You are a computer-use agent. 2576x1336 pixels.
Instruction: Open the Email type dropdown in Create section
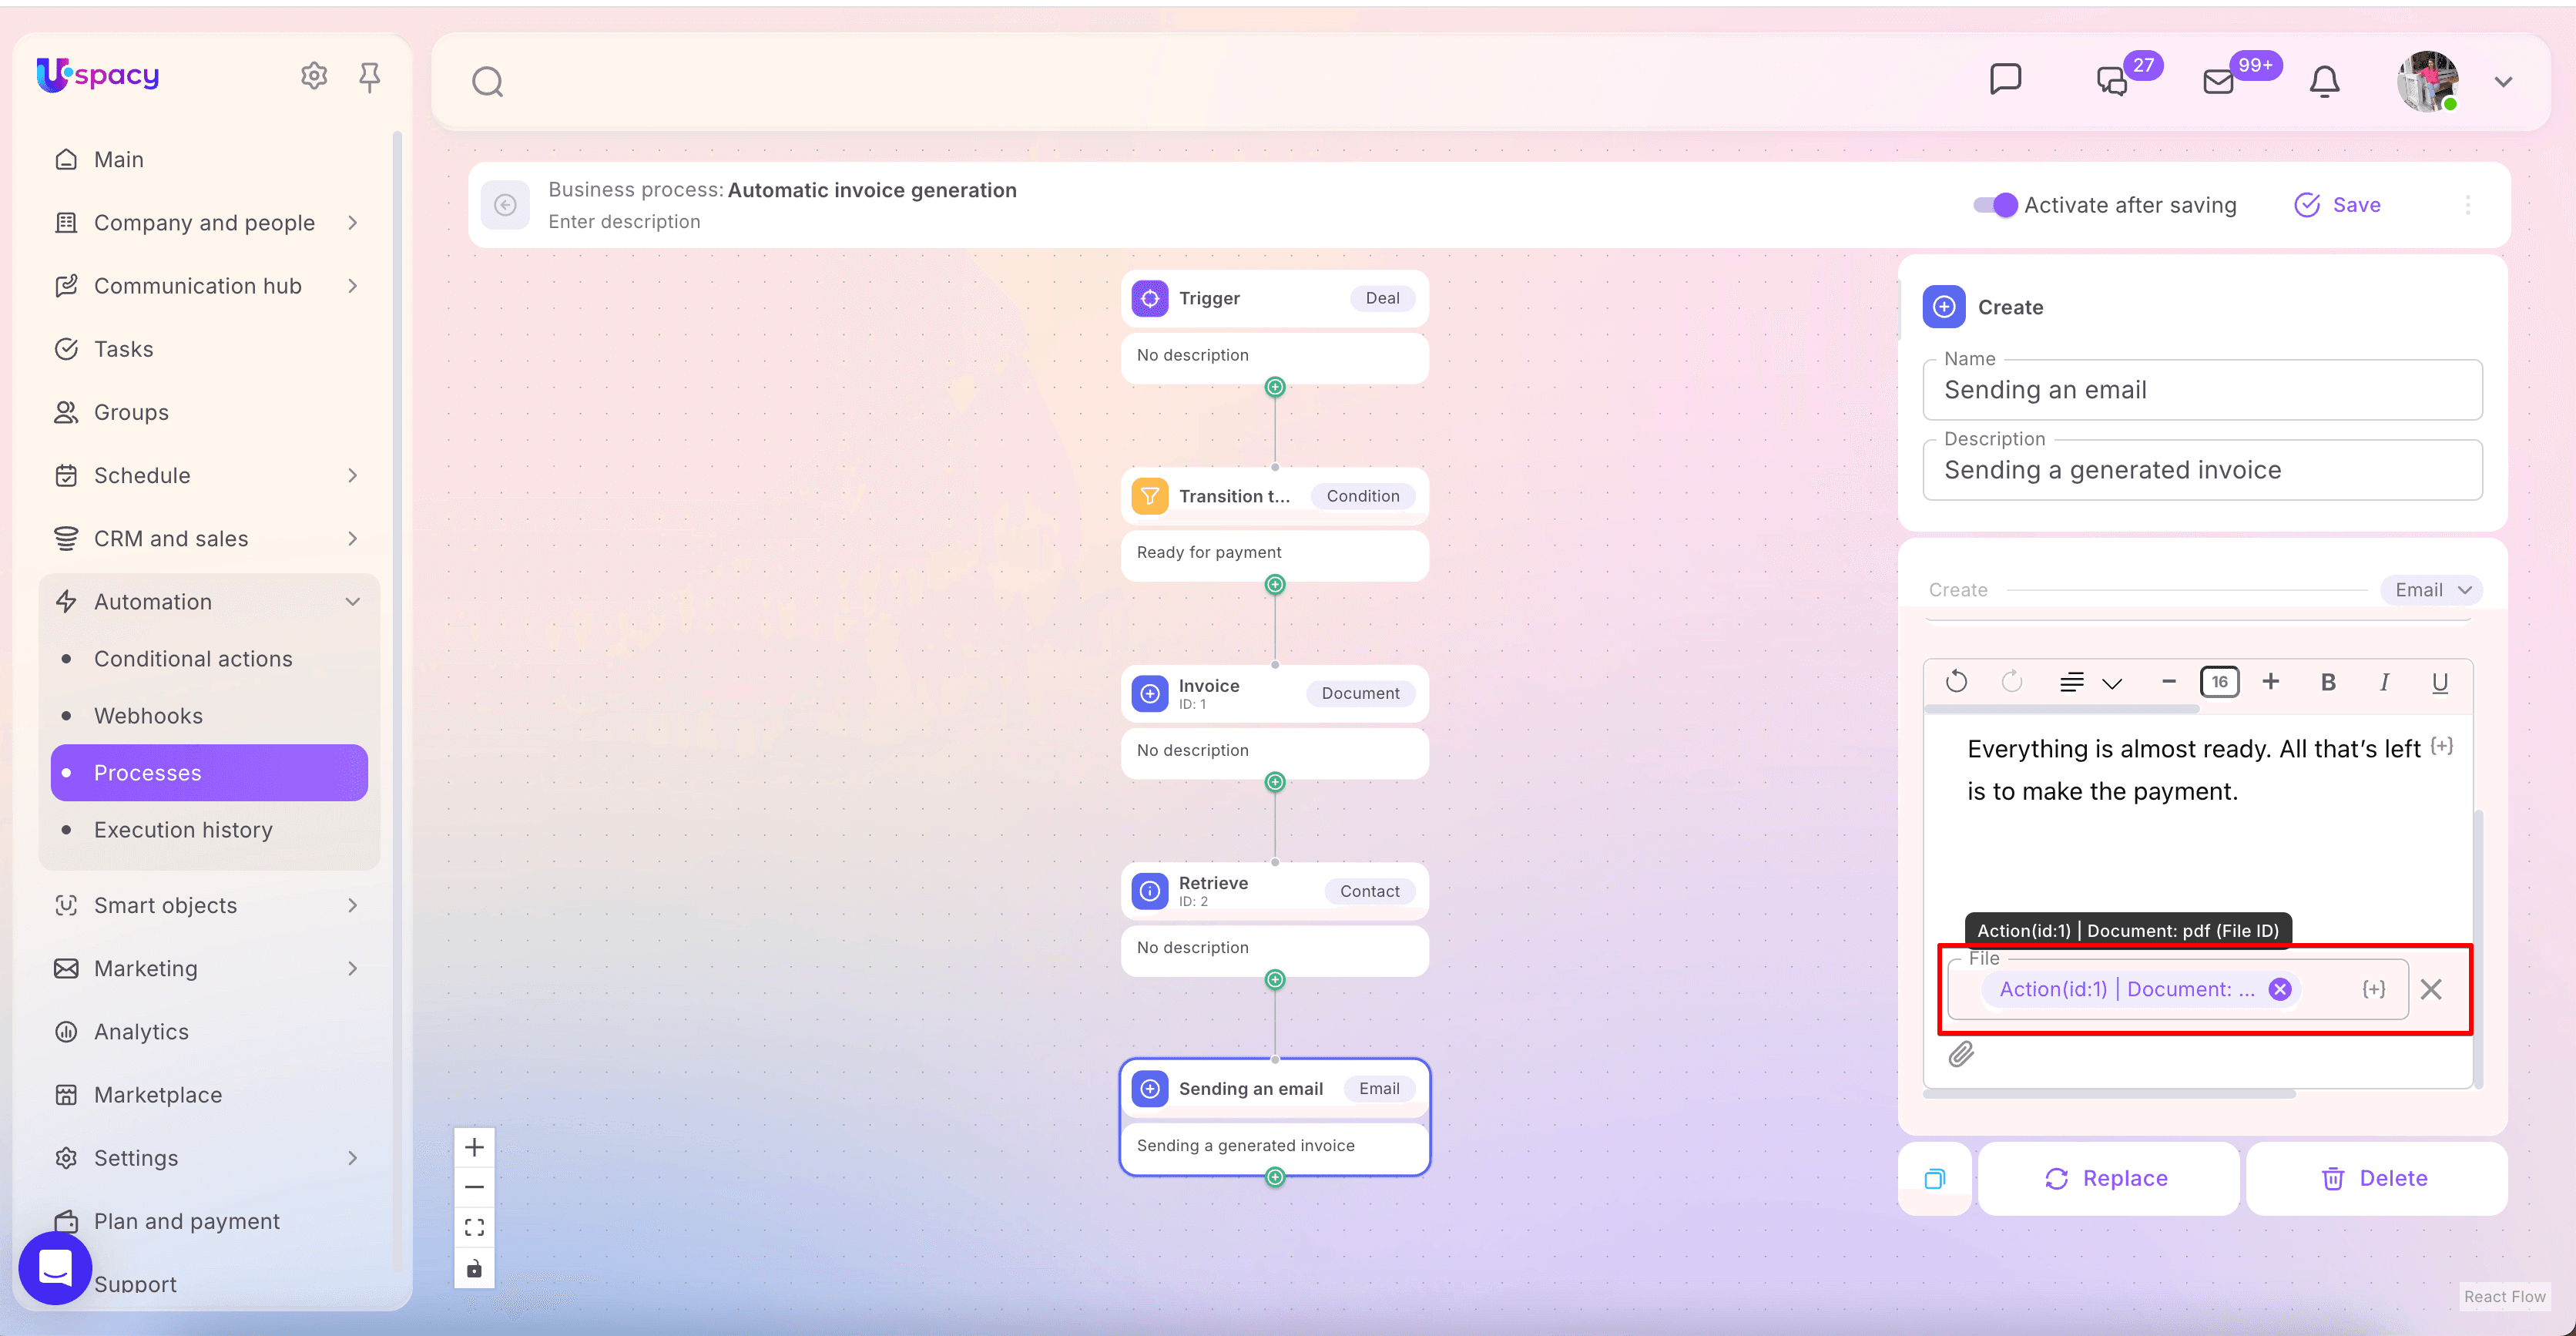point(2431,590)
